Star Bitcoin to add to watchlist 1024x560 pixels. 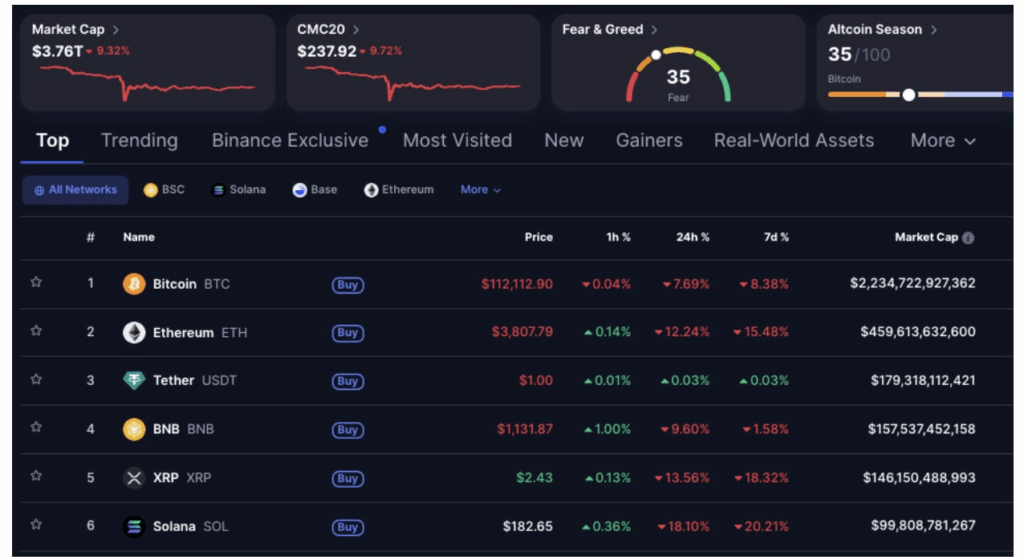[x=36, y=283]
